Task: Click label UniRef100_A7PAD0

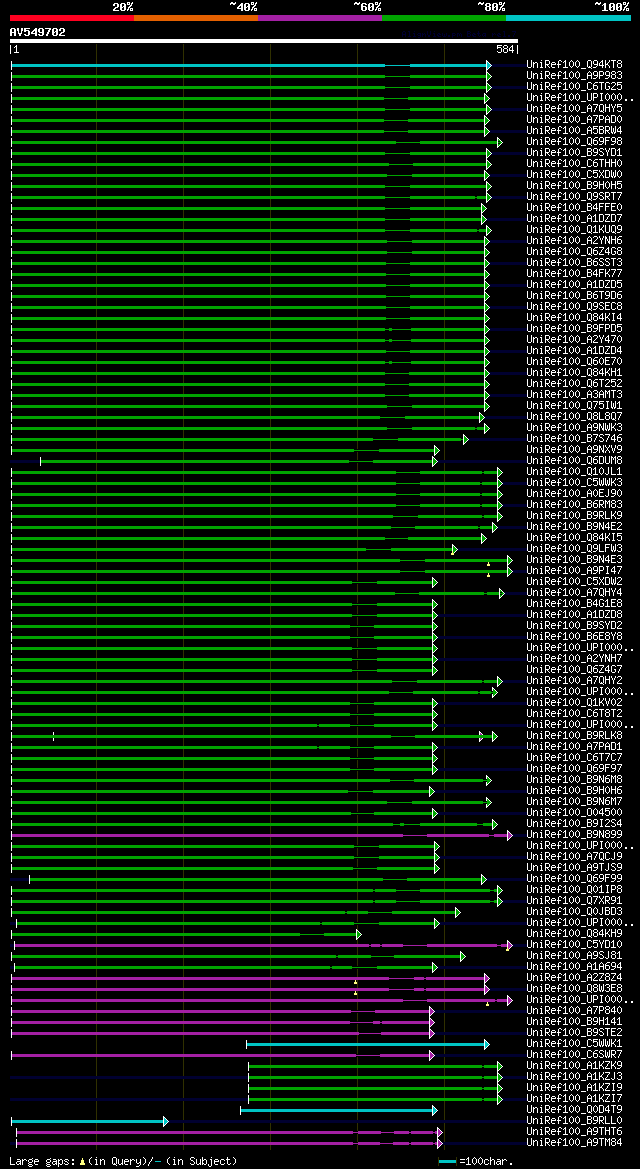Action: (574, 119)
